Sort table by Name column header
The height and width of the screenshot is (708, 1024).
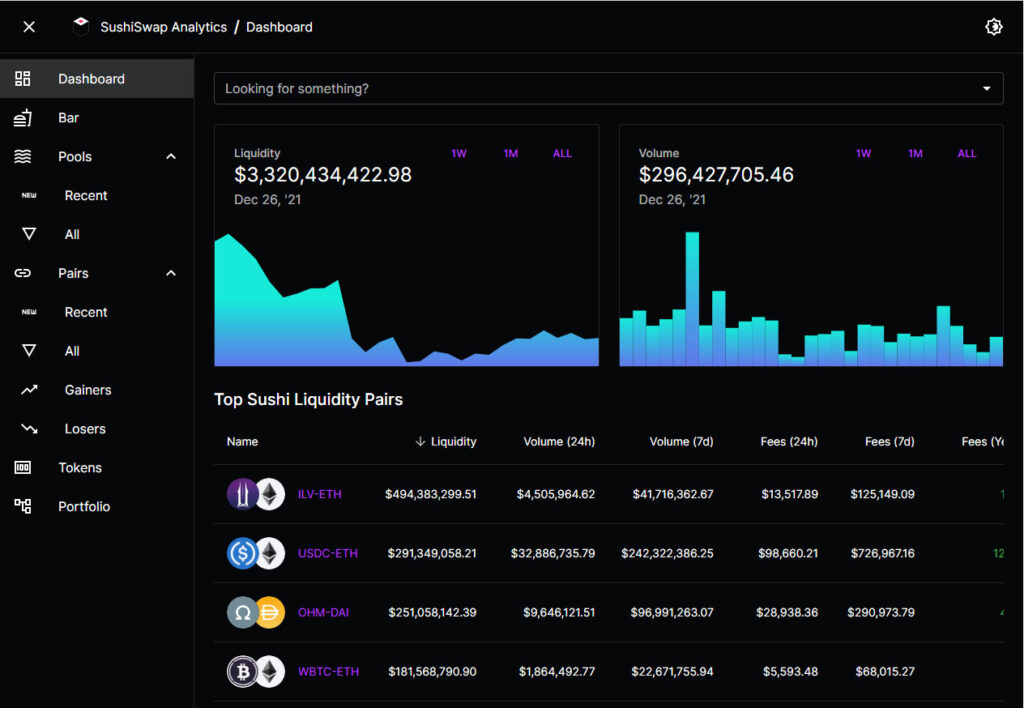pyautogui.click(x=242, y=442)
